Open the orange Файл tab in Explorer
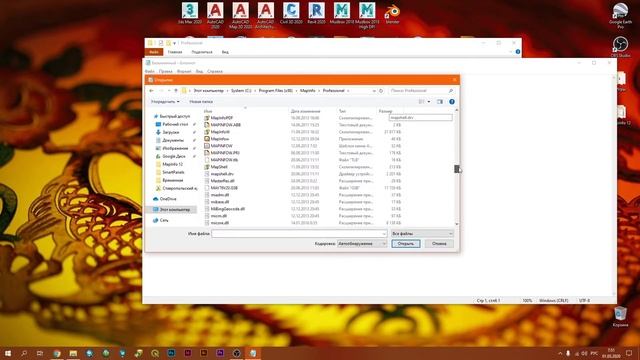Screen dimensions: 640x360 (x=154, y=52)
